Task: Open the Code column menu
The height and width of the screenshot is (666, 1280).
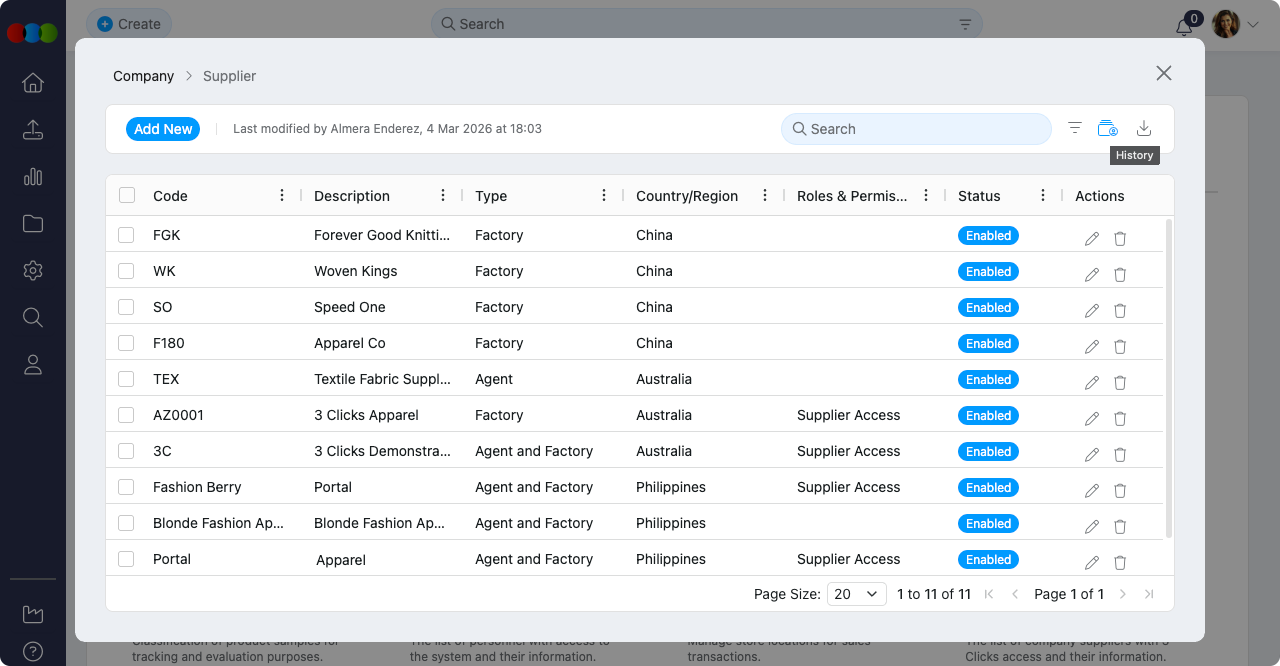Action: (282, 195)
